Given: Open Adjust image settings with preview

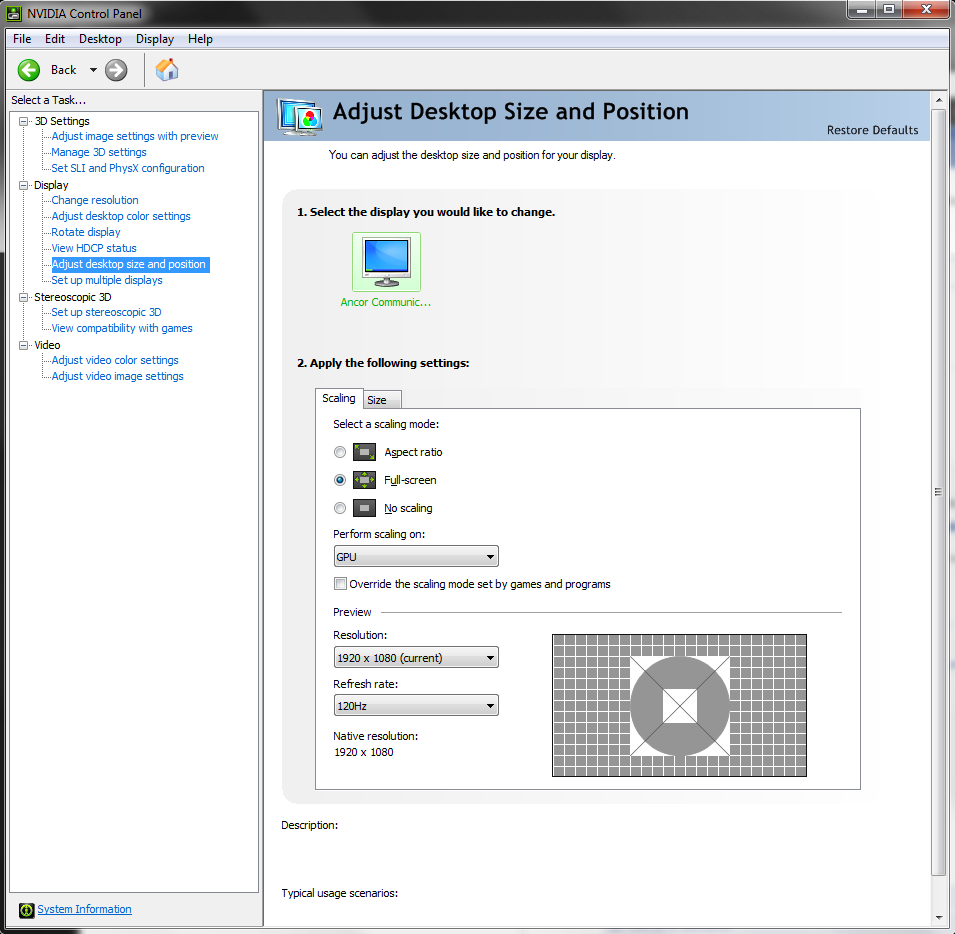Looking at the screenshot, I should click(135, 136).
